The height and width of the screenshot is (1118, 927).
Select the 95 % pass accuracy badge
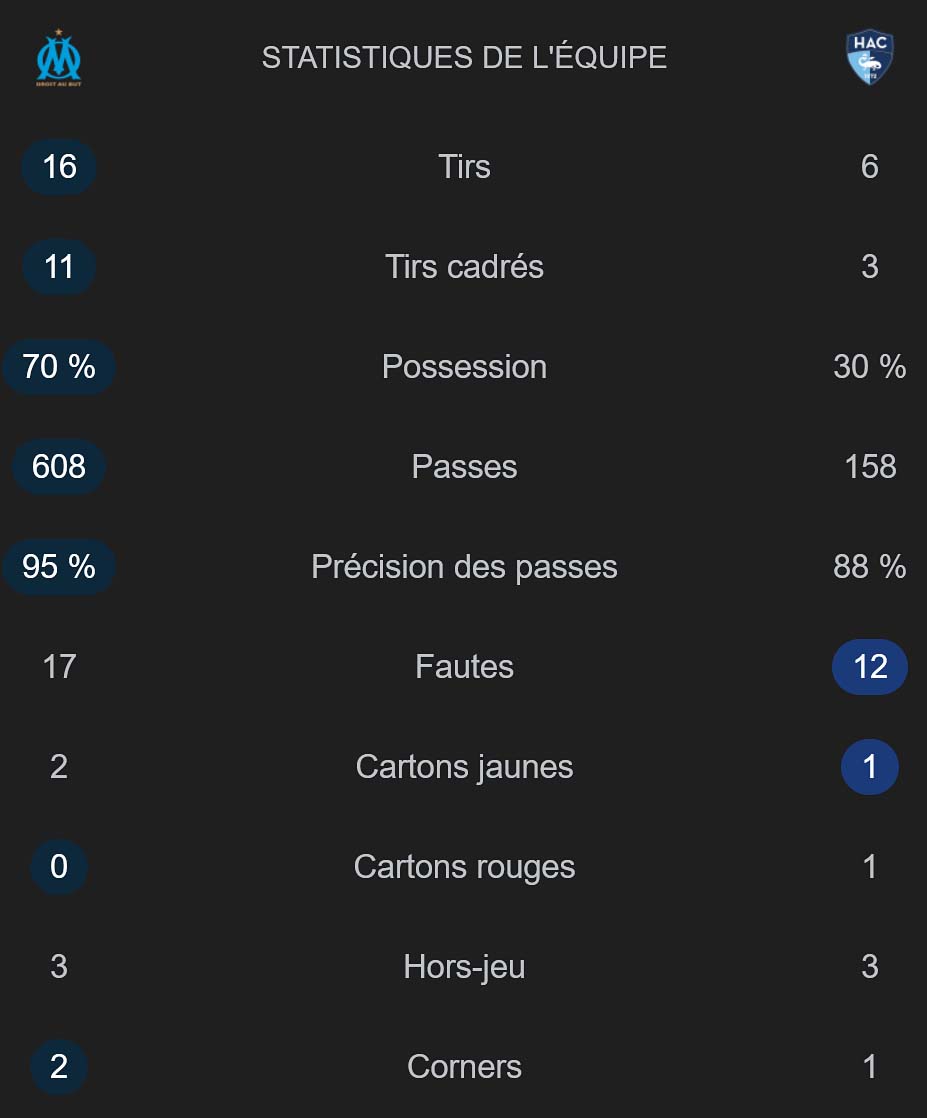click(x=59, y=566)
